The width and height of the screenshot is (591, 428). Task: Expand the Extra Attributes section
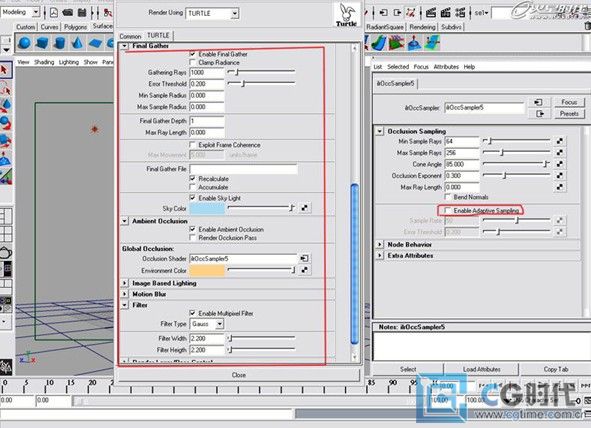[380, 255]
